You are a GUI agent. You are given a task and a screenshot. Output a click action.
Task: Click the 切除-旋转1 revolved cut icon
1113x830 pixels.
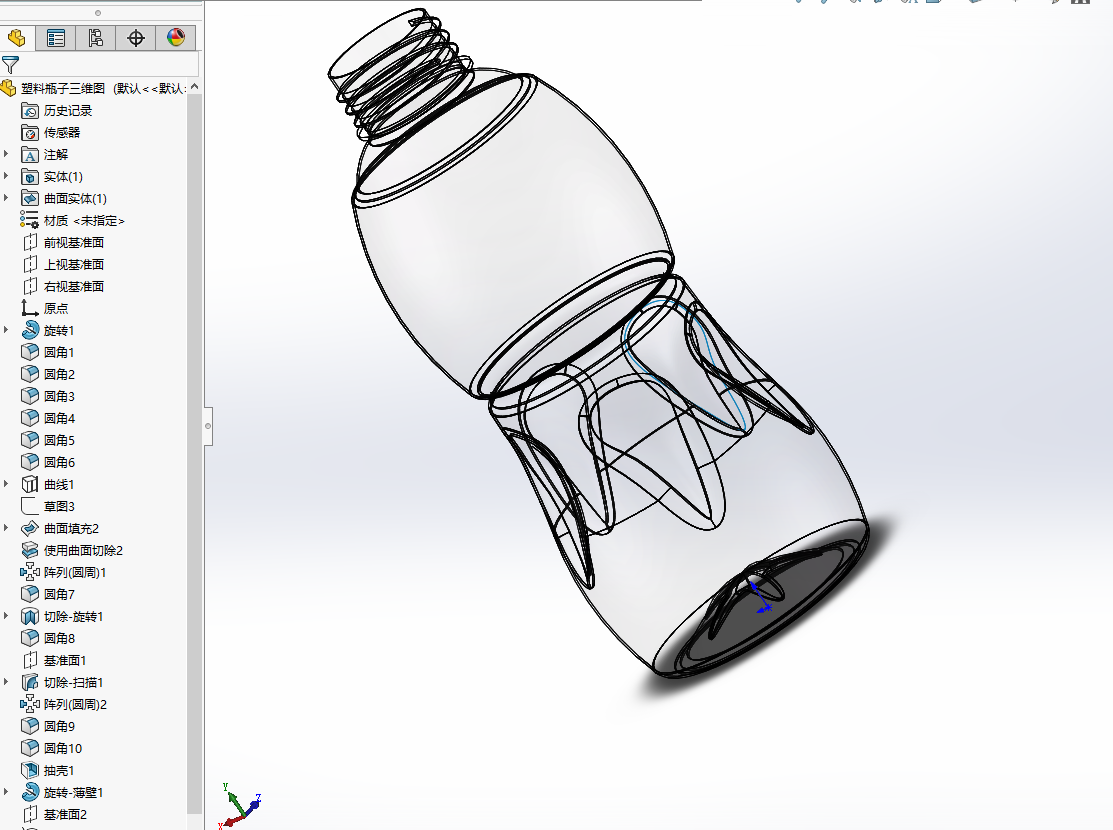tap(30, 616)
